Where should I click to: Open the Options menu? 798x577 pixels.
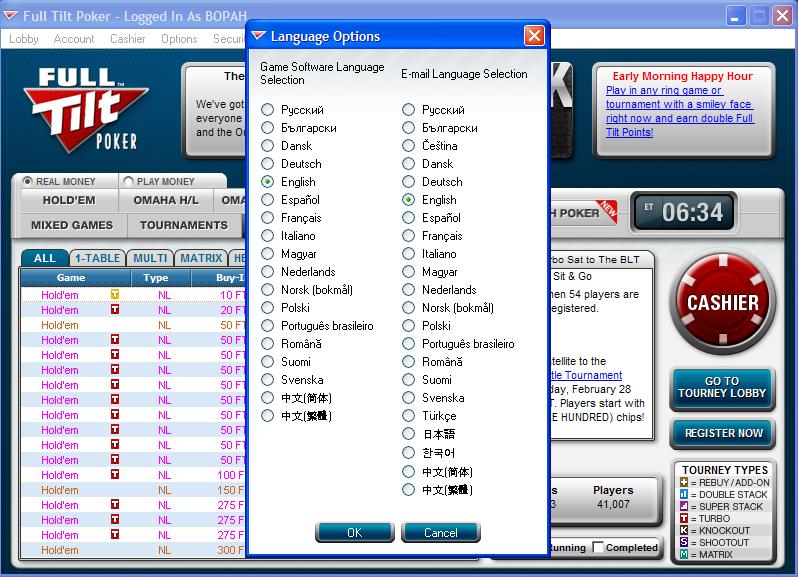179,39
